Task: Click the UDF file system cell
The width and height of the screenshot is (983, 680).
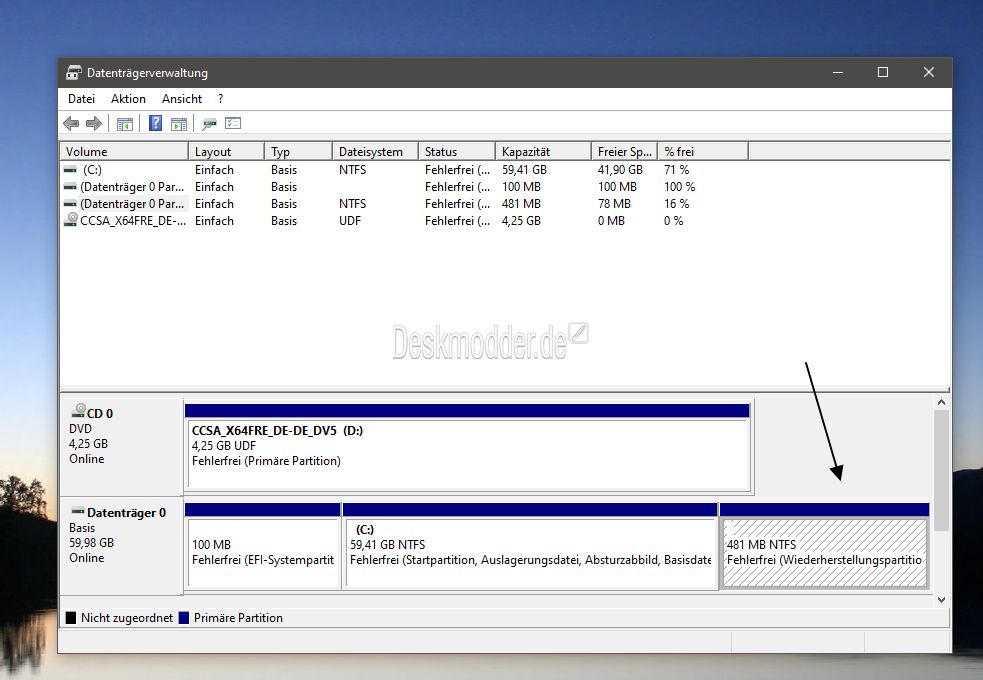Action: click(350, 221)
